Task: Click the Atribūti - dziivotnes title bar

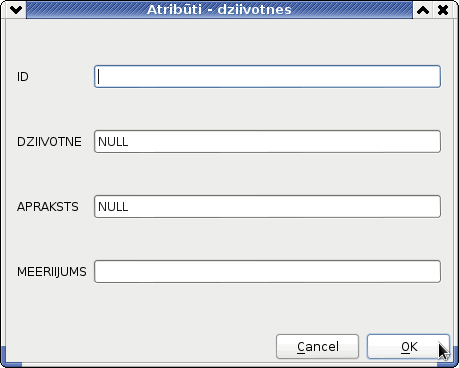Action: [x=219, y=10]
